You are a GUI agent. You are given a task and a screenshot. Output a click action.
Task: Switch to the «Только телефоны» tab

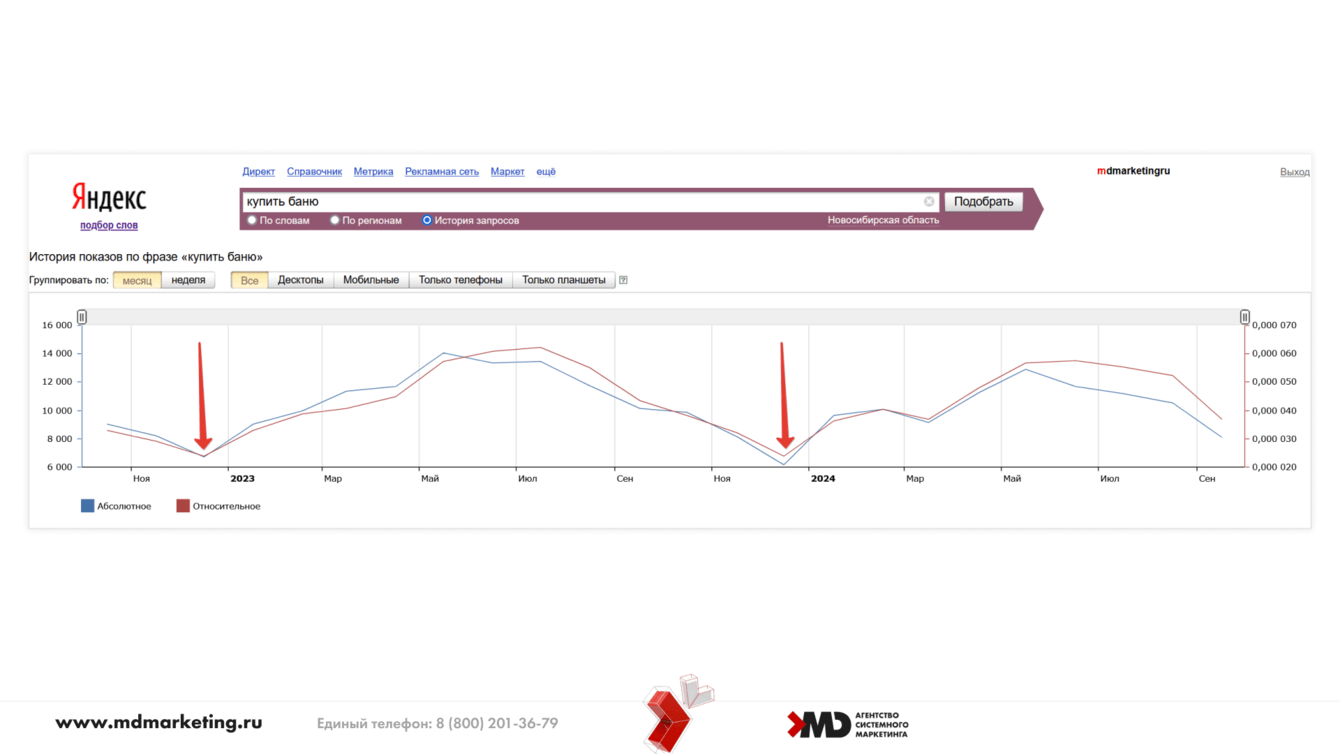point(460,280)
